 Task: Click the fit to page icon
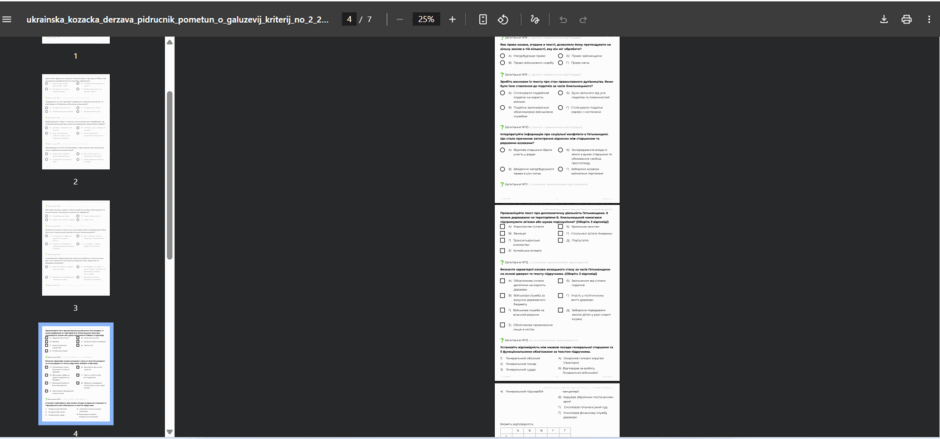(483, 19)
